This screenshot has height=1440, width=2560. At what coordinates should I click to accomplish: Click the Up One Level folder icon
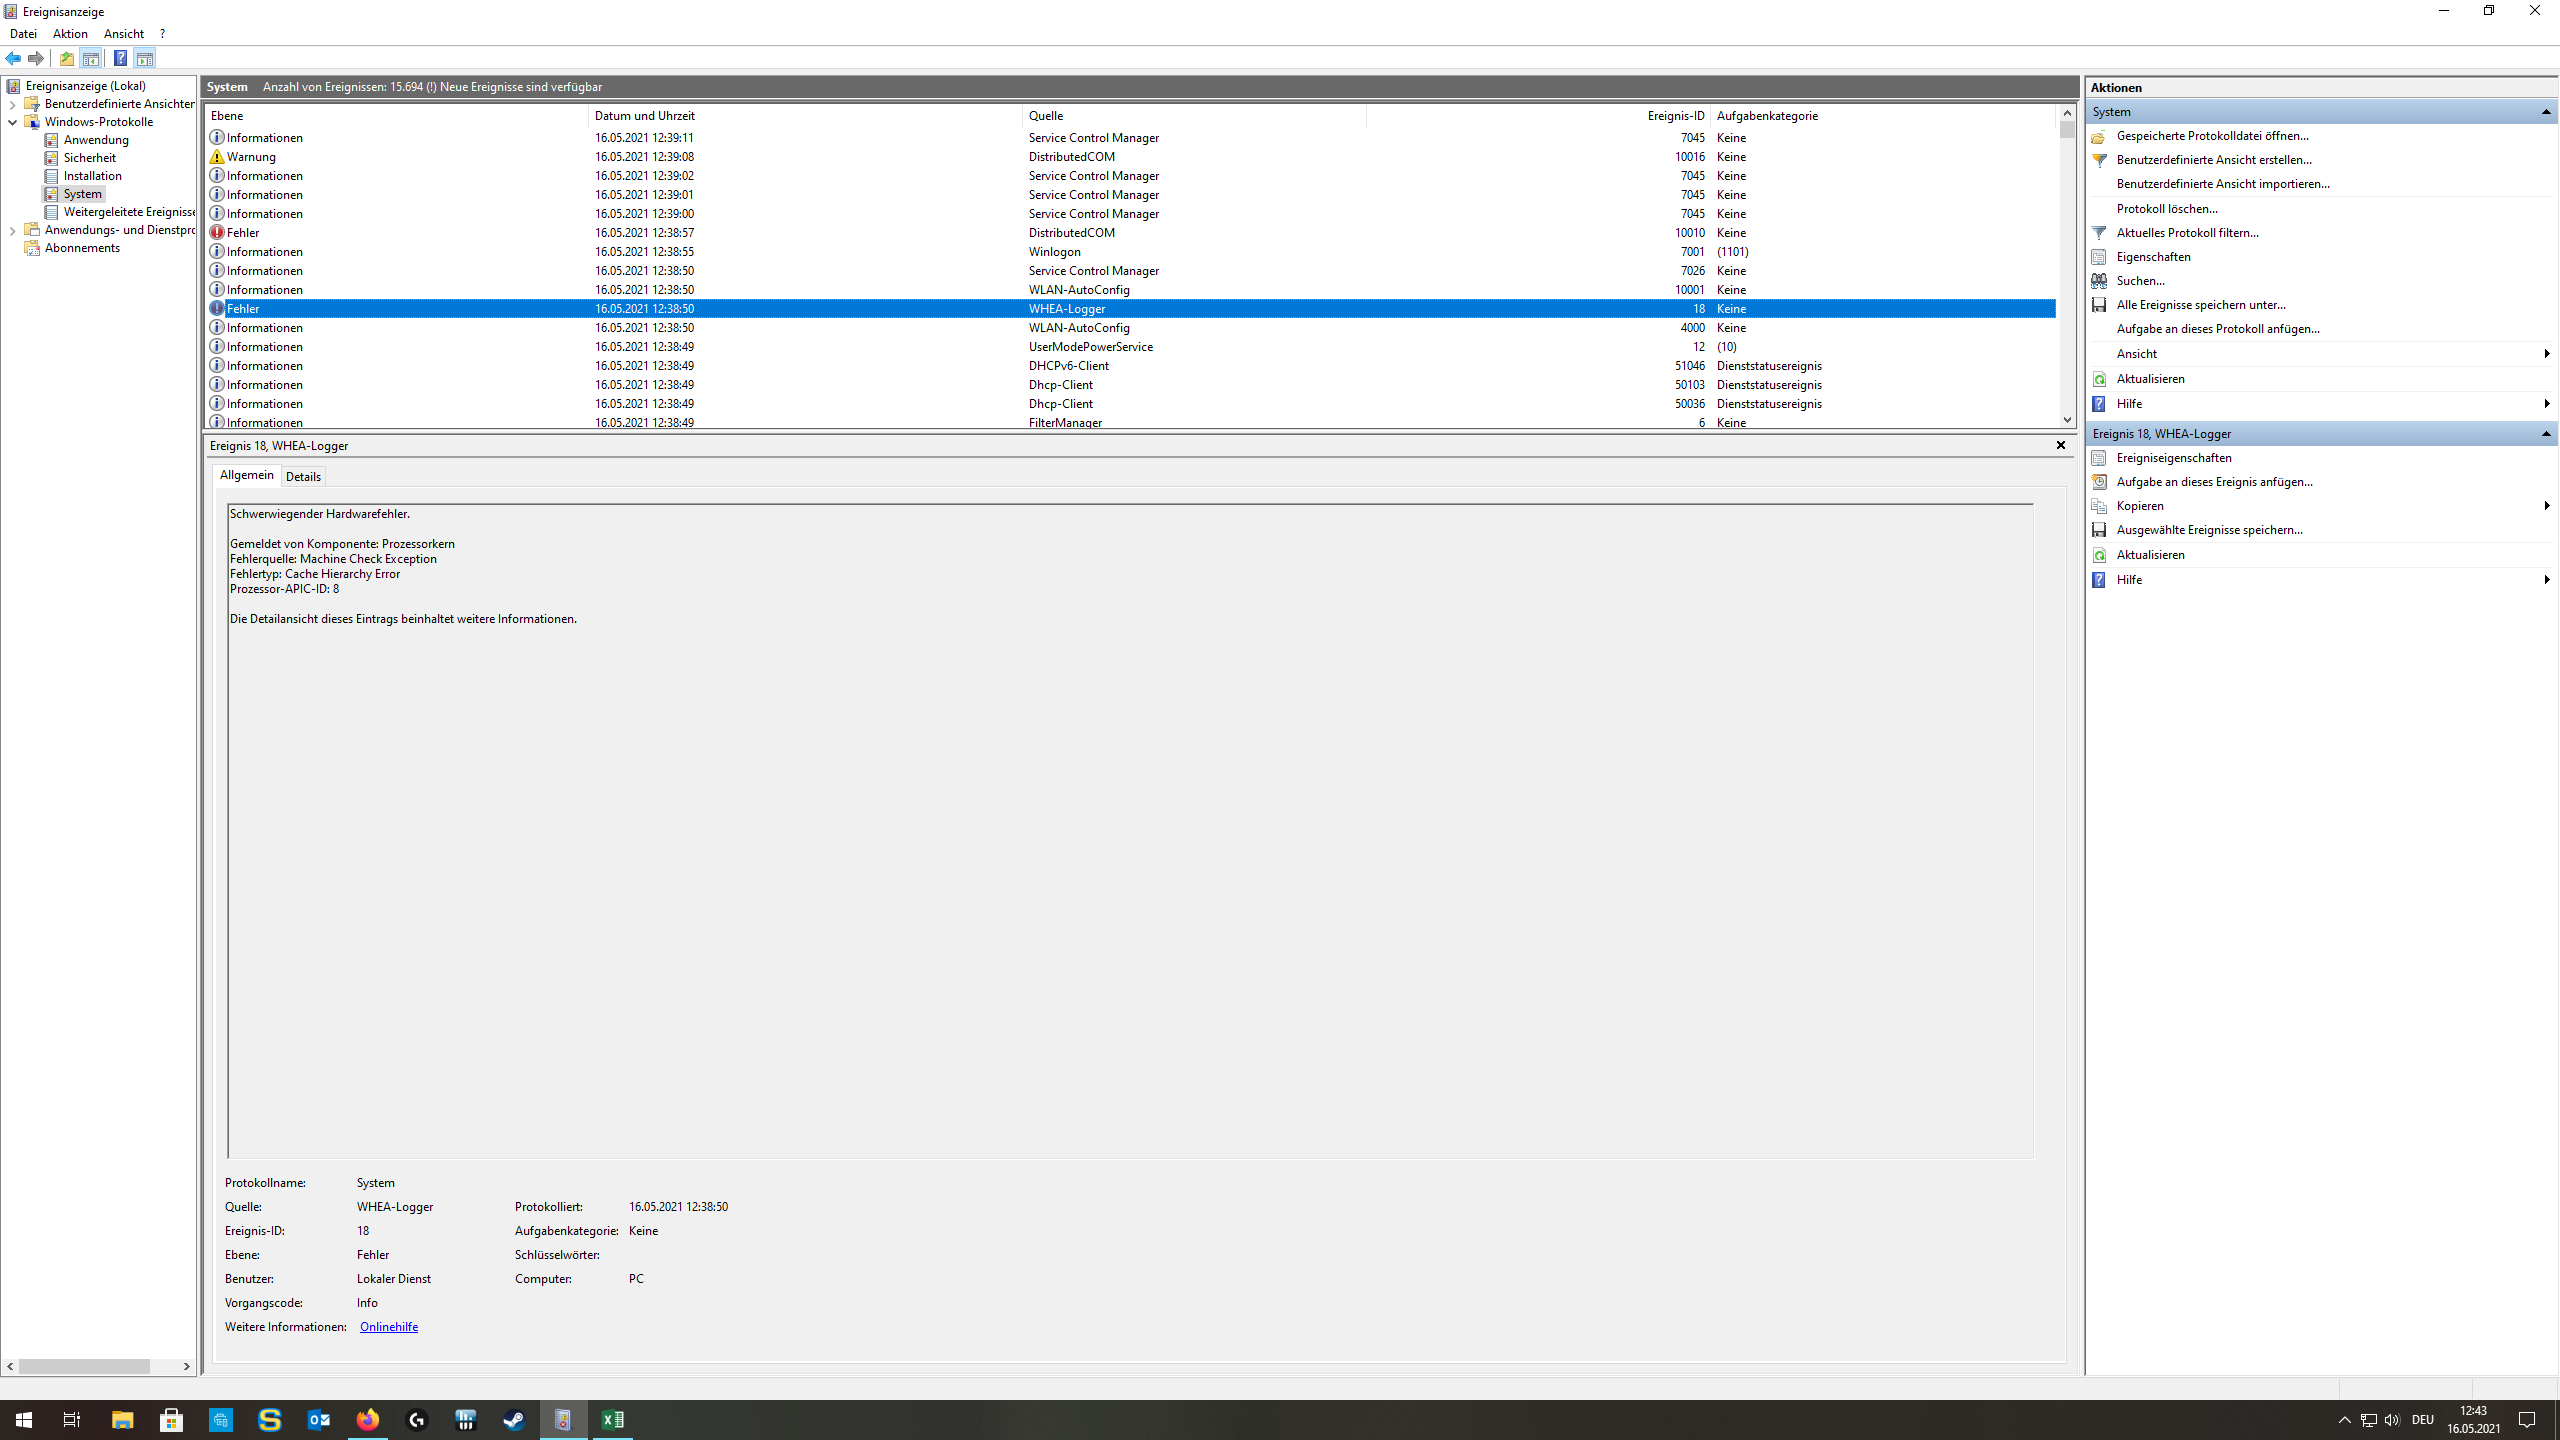pos(66,58)
